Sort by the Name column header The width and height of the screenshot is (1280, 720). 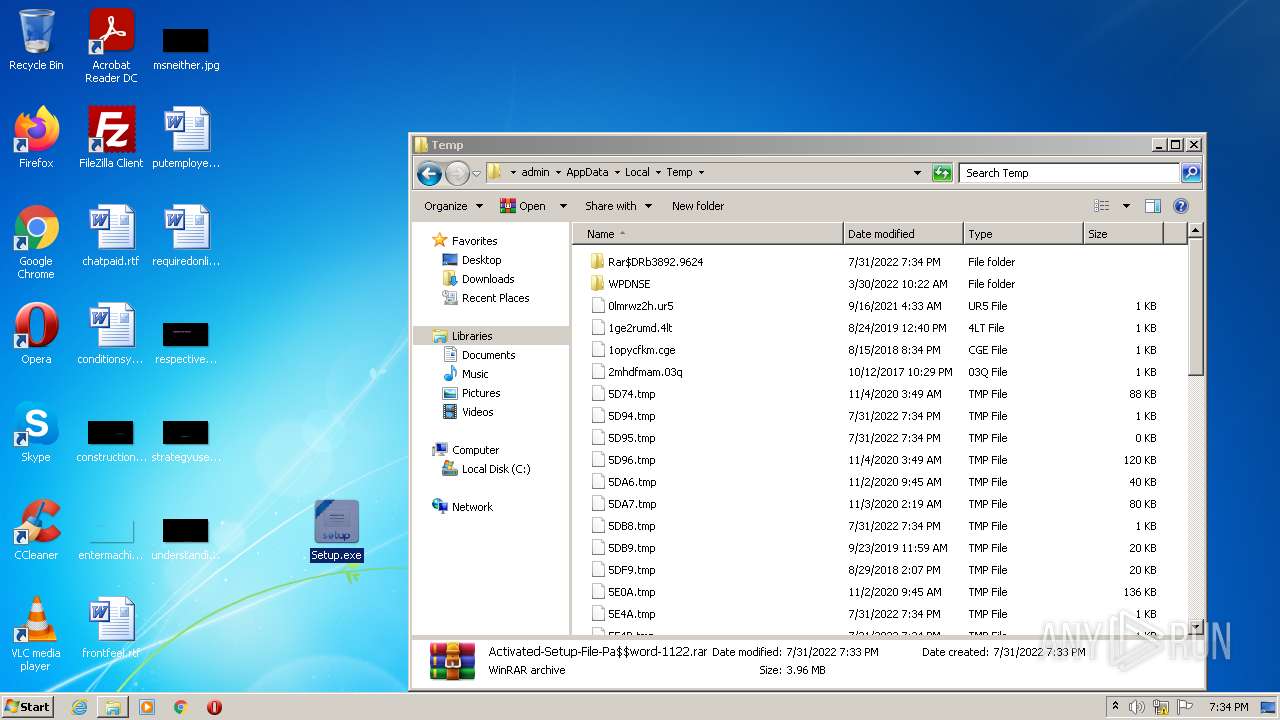(707, 234)
